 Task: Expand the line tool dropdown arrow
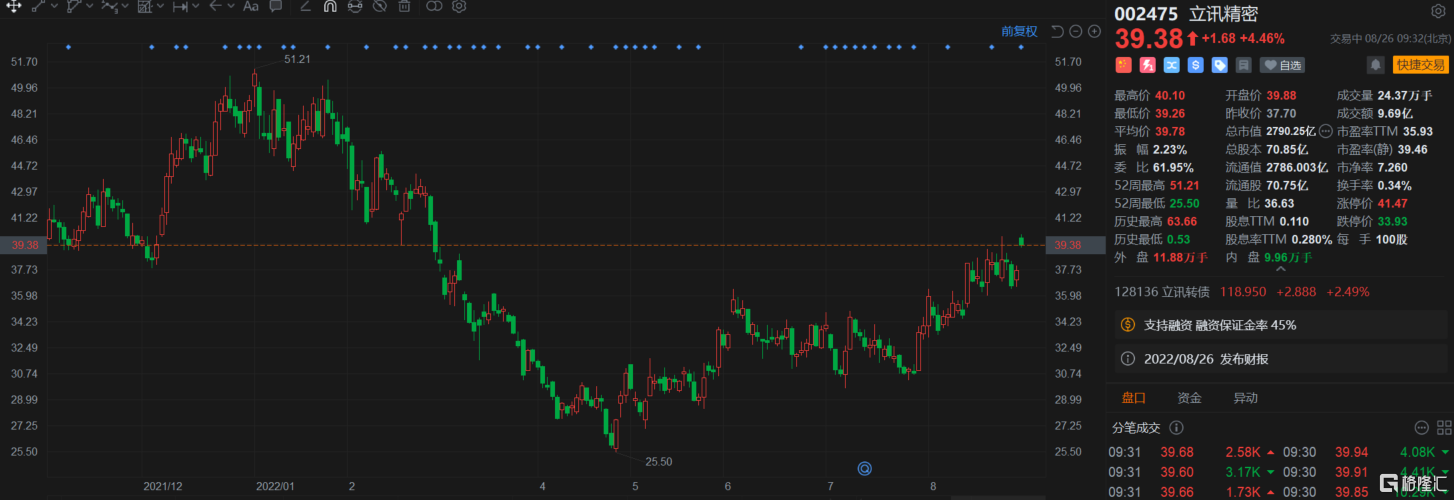pos(54,6)
